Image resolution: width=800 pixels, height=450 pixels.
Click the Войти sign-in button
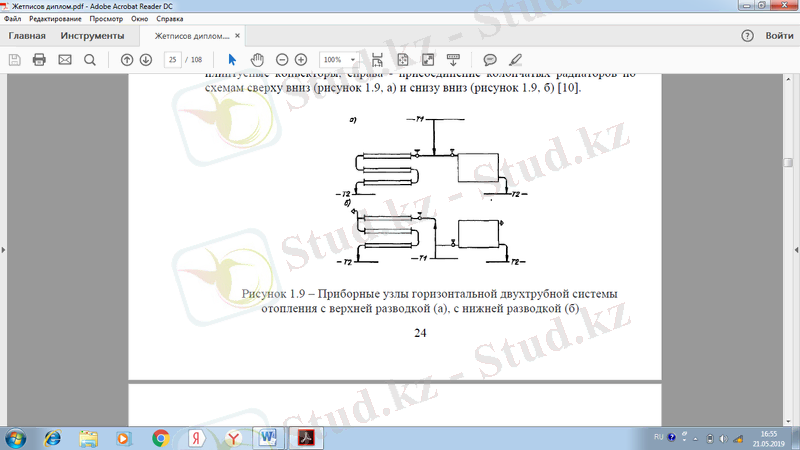779,36
